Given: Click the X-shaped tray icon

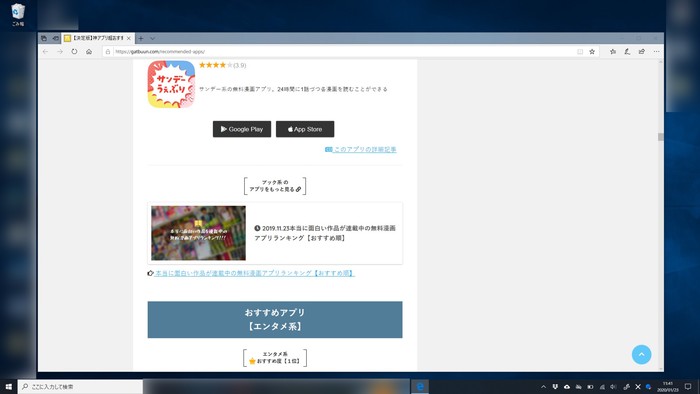Looking at the screenshot, I should point(638,387).
